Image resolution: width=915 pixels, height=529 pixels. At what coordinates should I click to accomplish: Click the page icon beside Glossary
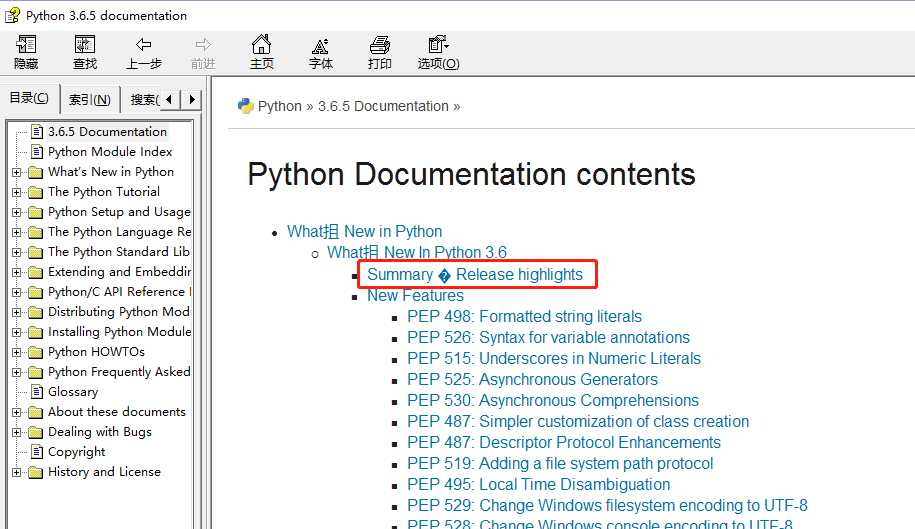click(37, 392)
